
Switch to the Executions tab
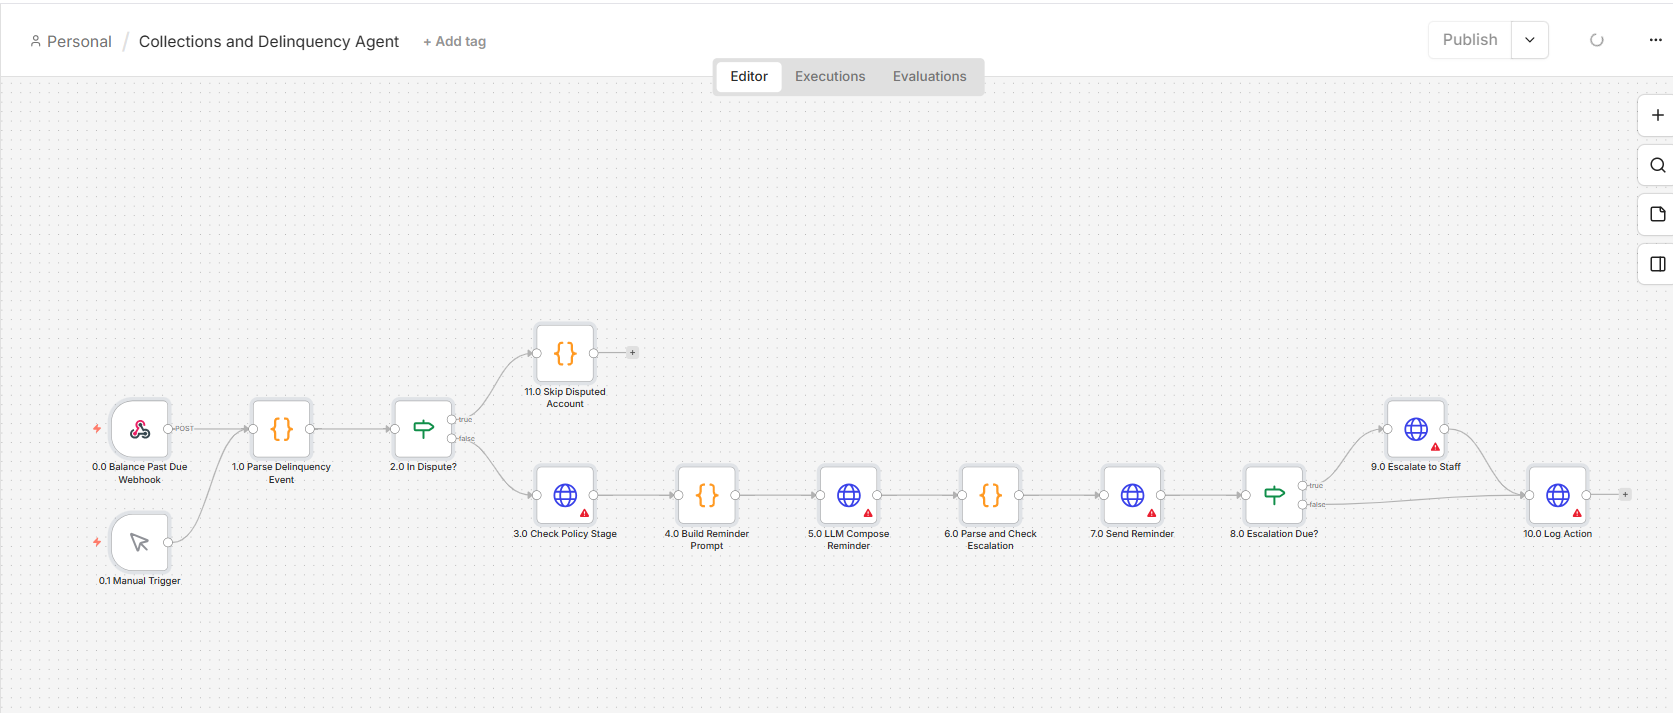coord(830,77)
